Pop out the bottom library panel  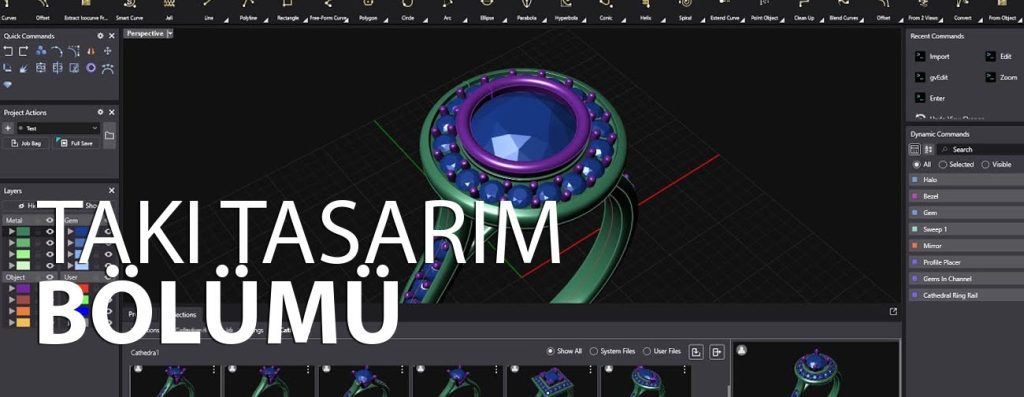(x=893, y=311)
